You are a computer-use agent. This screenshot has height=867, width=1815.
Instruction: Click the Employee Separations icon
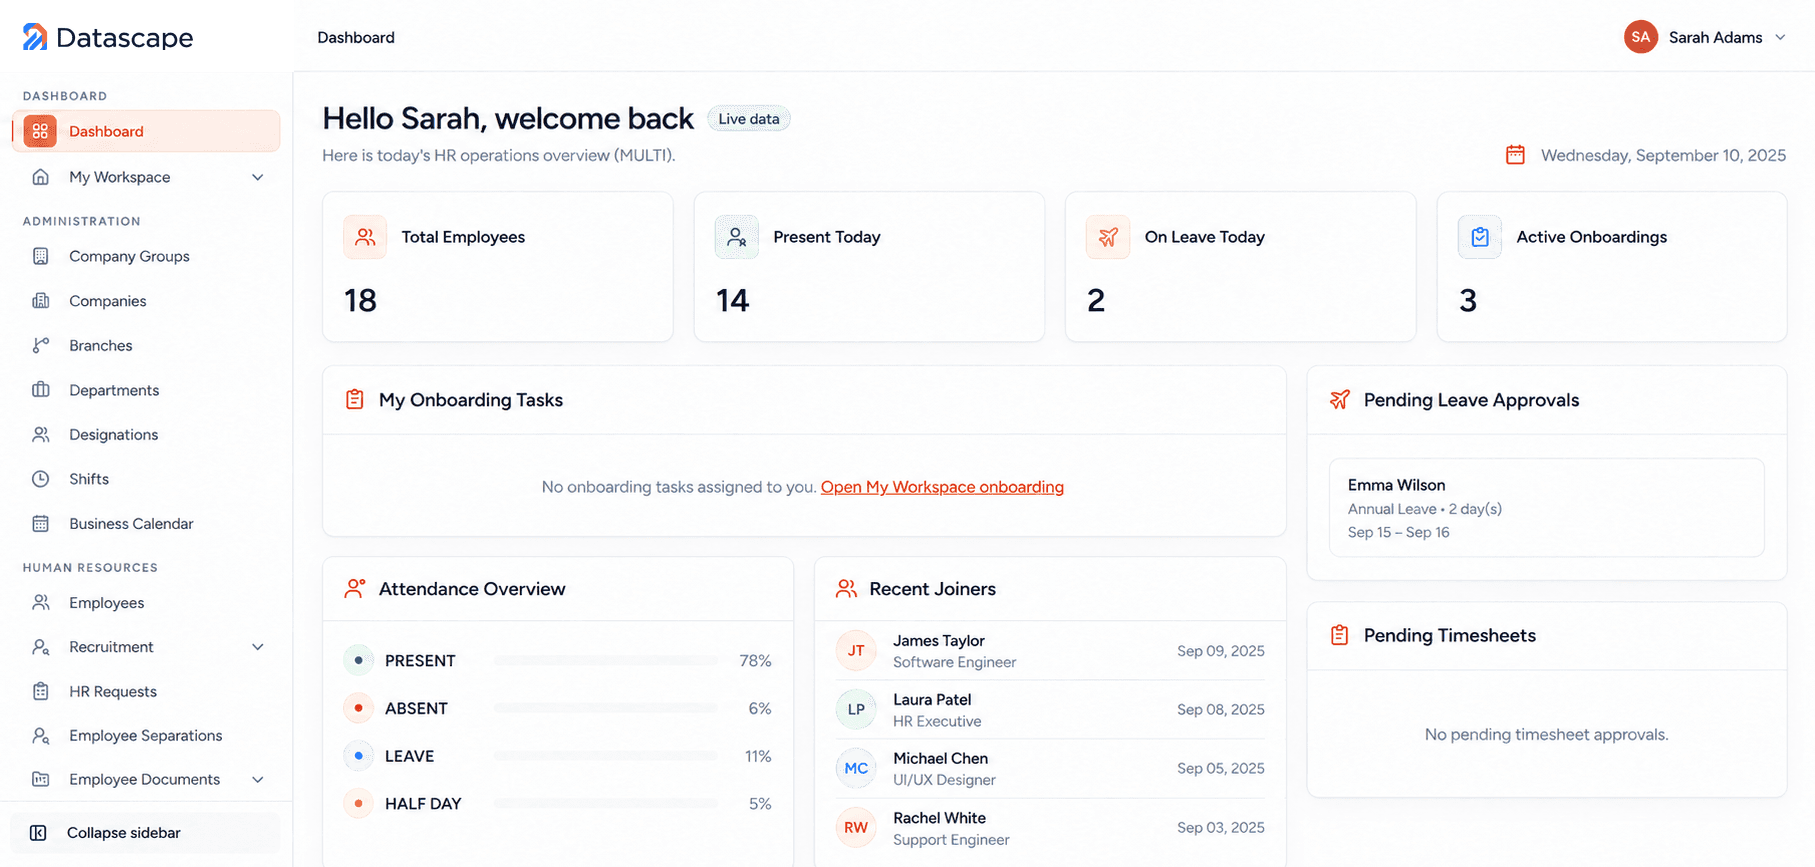pyautogui.click(x=40, y=735)
